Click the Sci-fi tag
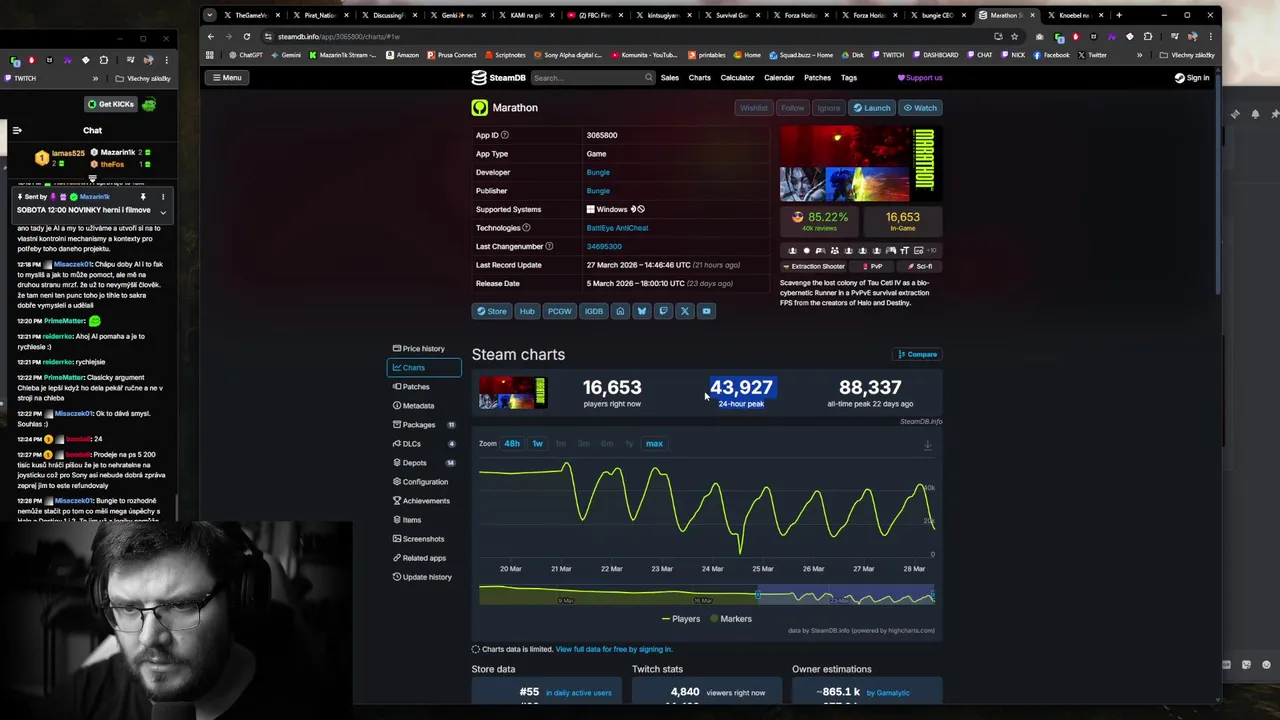1280x720 pixels. [x=919, y=267]
